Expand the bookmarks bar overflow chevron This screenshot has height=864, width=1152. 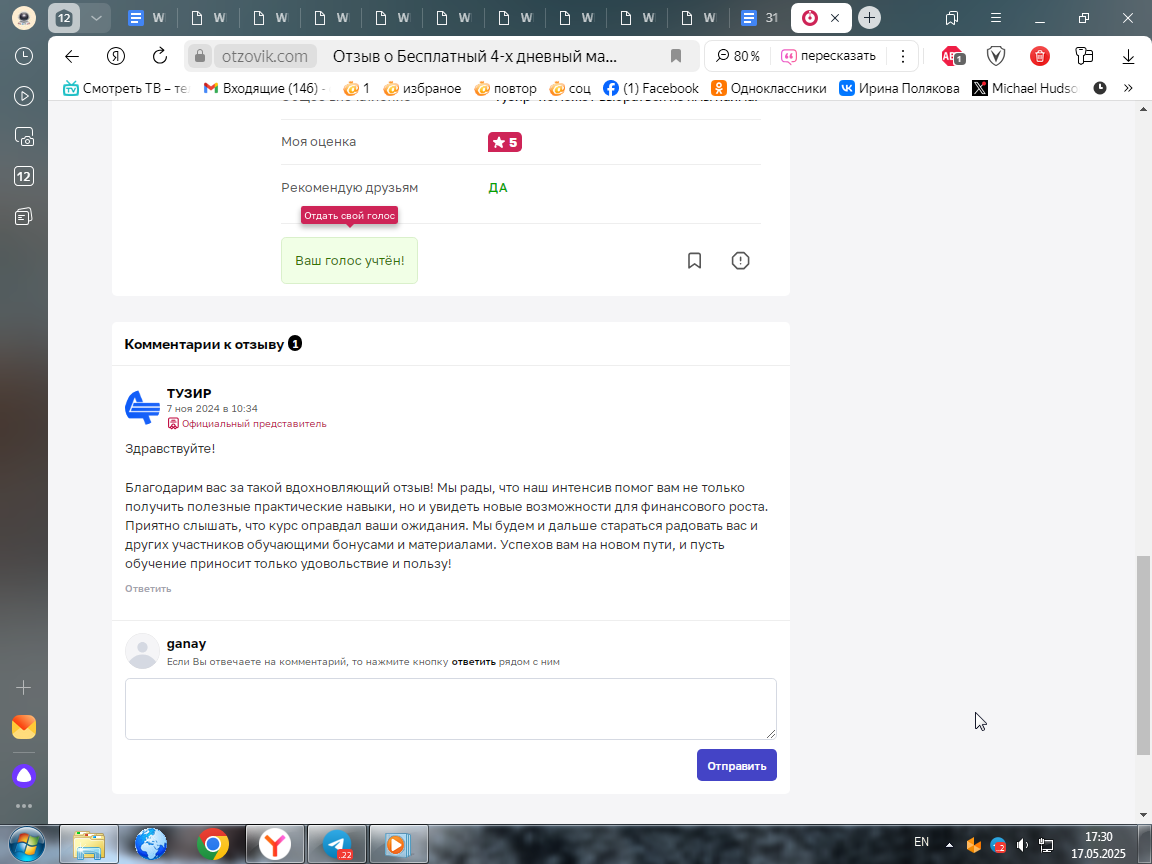click(x=1128, y=88)
